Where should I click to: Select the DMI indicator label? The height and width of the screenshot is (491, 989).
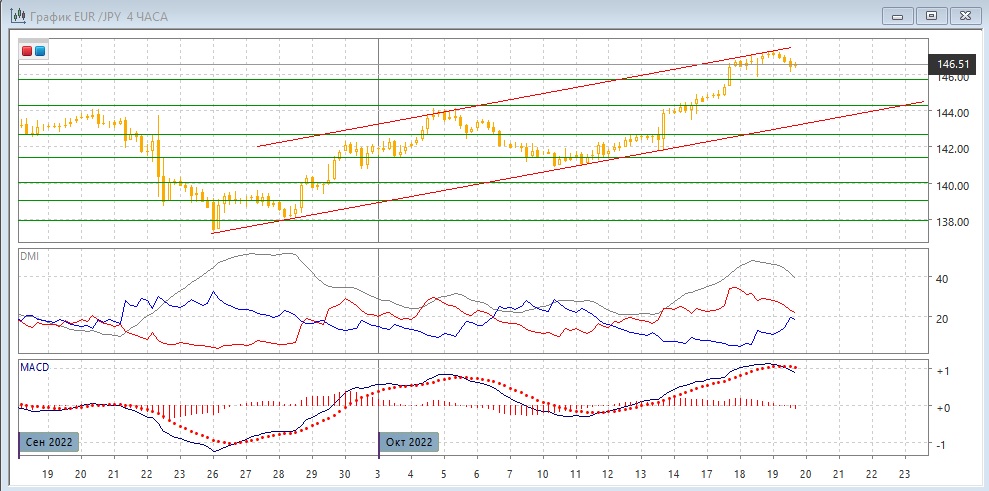pyautogui.click(x=30, y=257)
